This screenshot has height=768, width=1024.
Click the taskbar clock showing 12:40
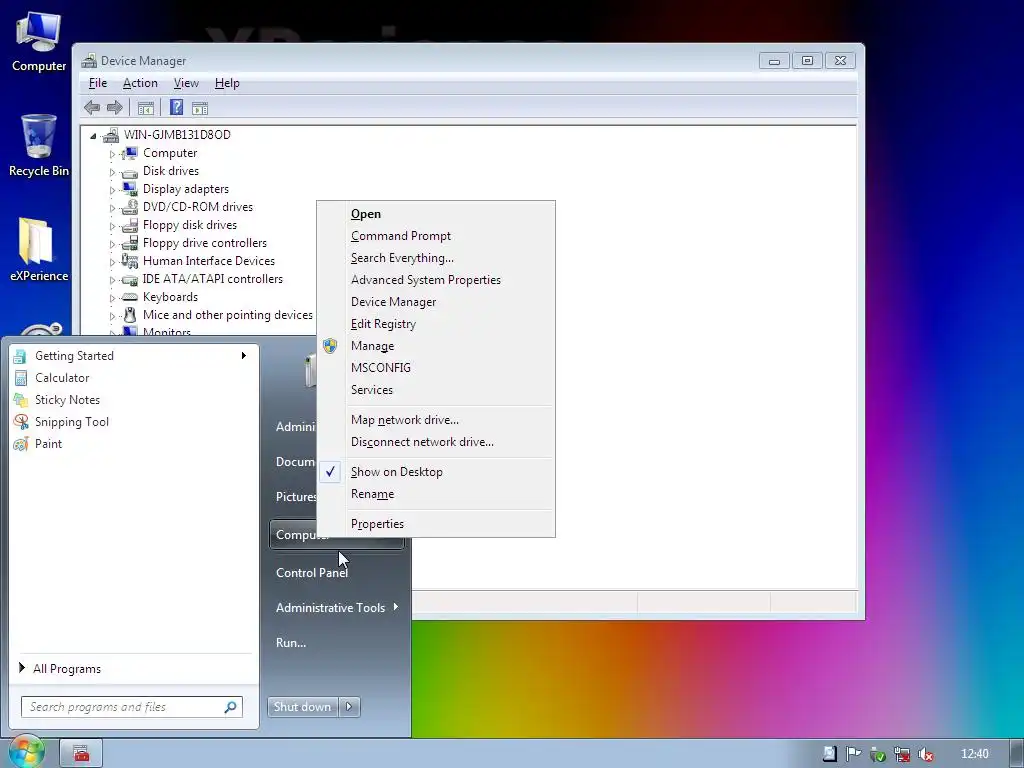coord(974,754)
